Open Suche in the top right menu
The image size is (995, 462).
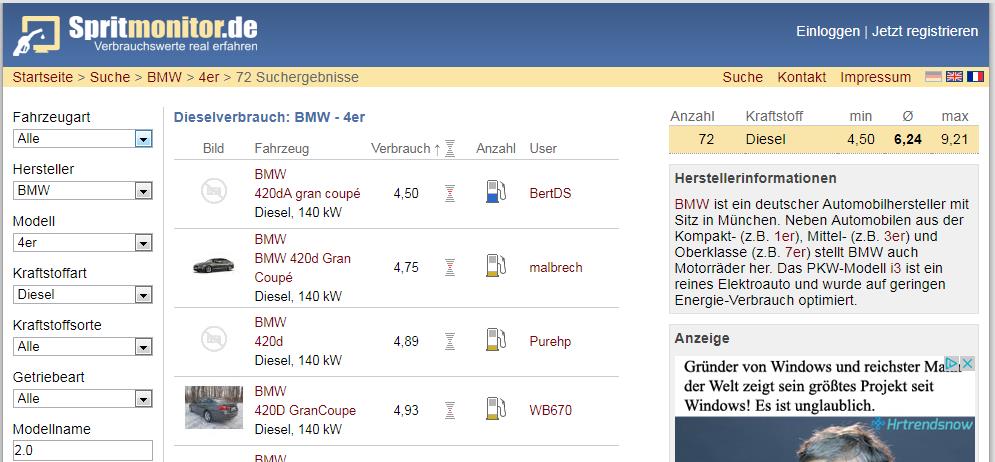point(742,77)
